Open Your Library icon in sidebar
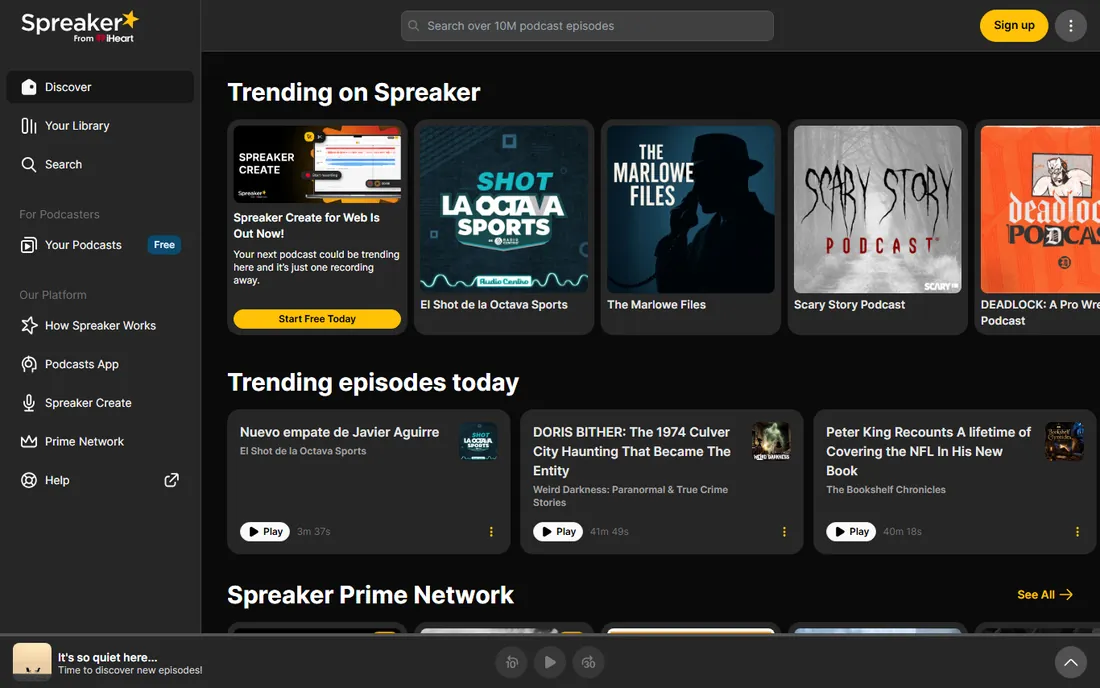 [x=29, y=126]
